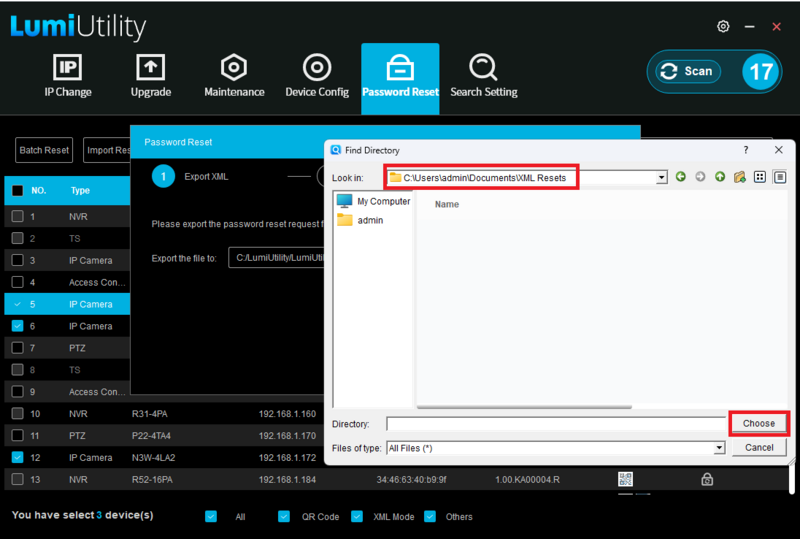This screenshot has width=800, height=539.
Task: Check the row 13 NVR checkbox
Action: click(x=17, y=479)
